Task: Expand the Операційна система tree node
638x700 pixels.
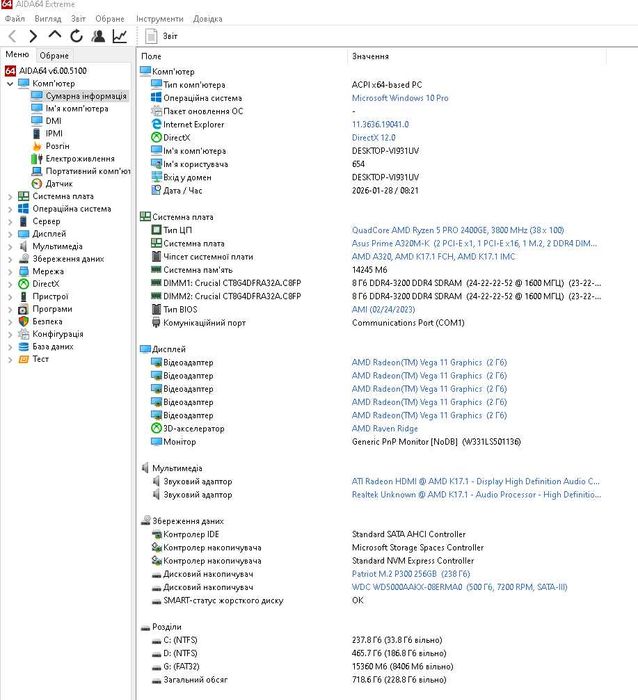Action: (x=10, y=209)
